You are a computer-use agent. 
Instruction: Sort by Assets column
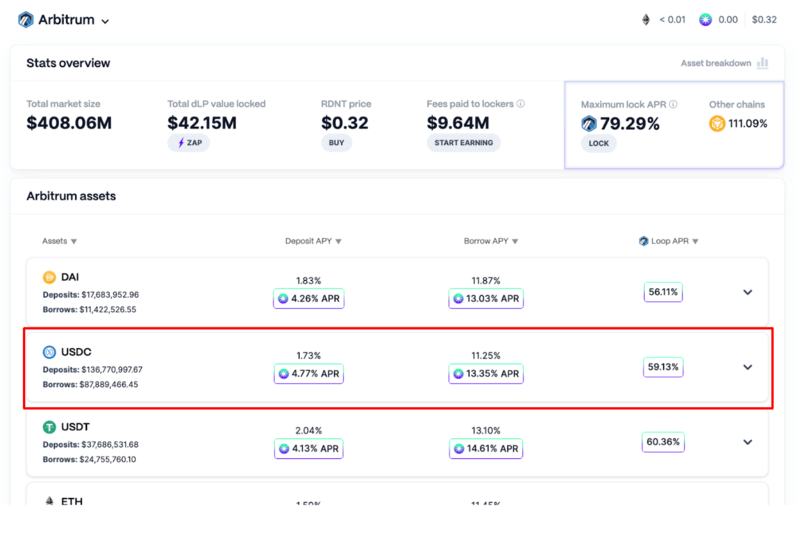click(x=59, y=241)
